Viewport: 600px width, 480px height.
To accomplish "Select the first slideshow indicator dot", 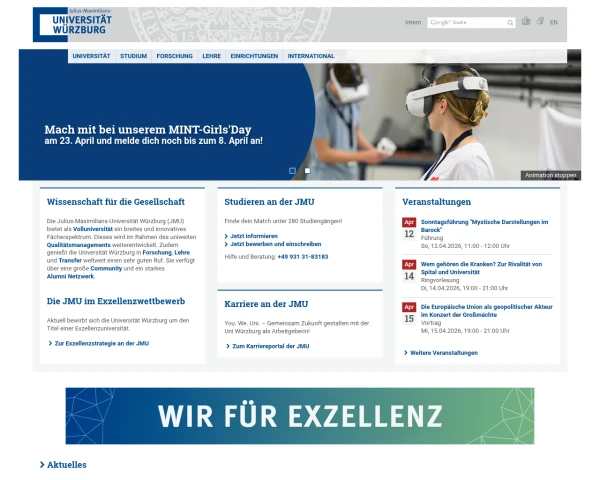I will [292, 171].
